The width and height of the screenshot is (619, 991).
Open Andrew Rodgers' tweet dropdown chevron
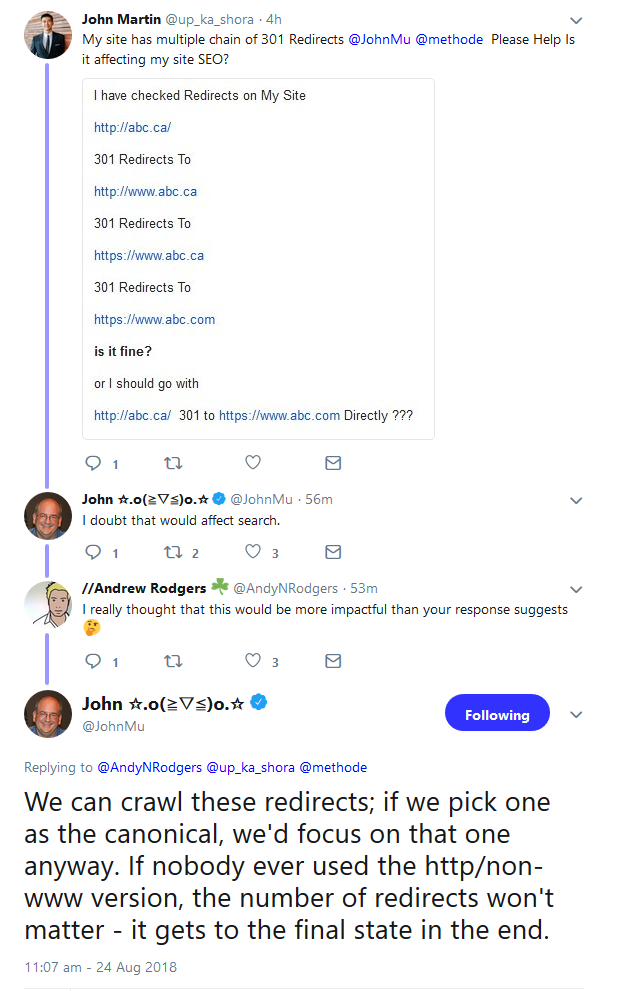coord(576,589)
